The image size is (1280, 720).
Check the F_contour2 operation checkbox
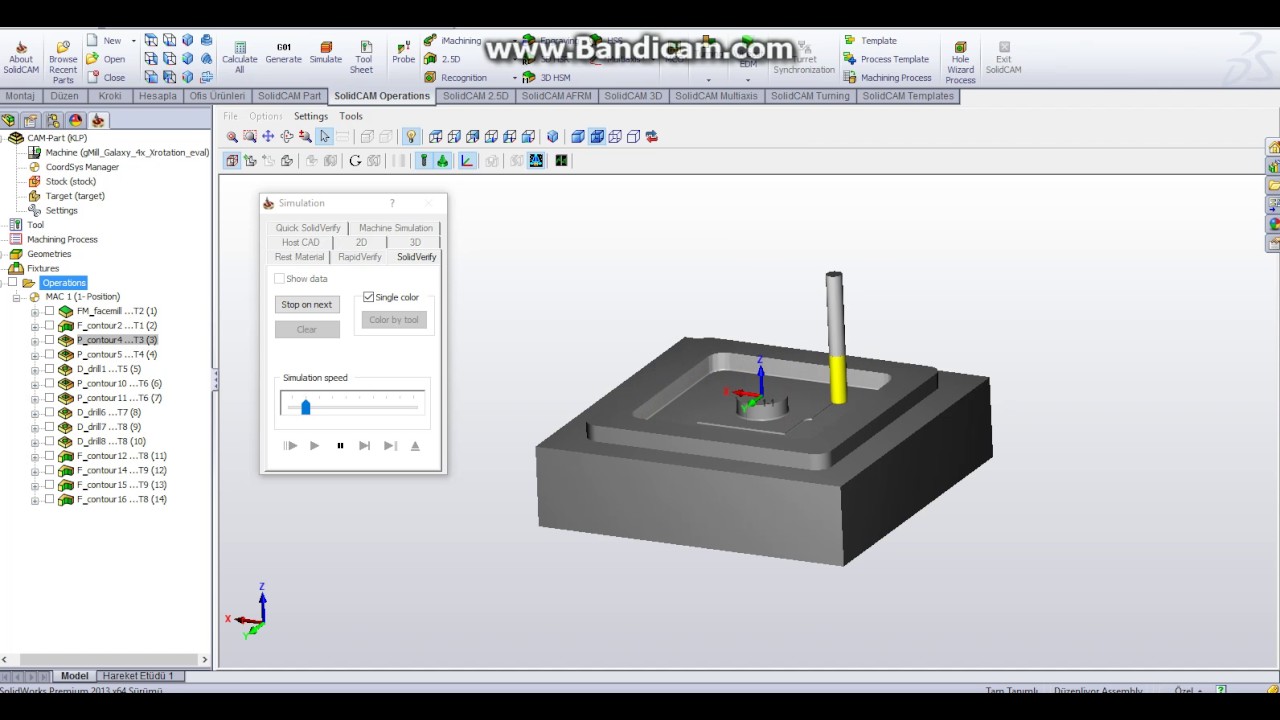click(49, 326)
